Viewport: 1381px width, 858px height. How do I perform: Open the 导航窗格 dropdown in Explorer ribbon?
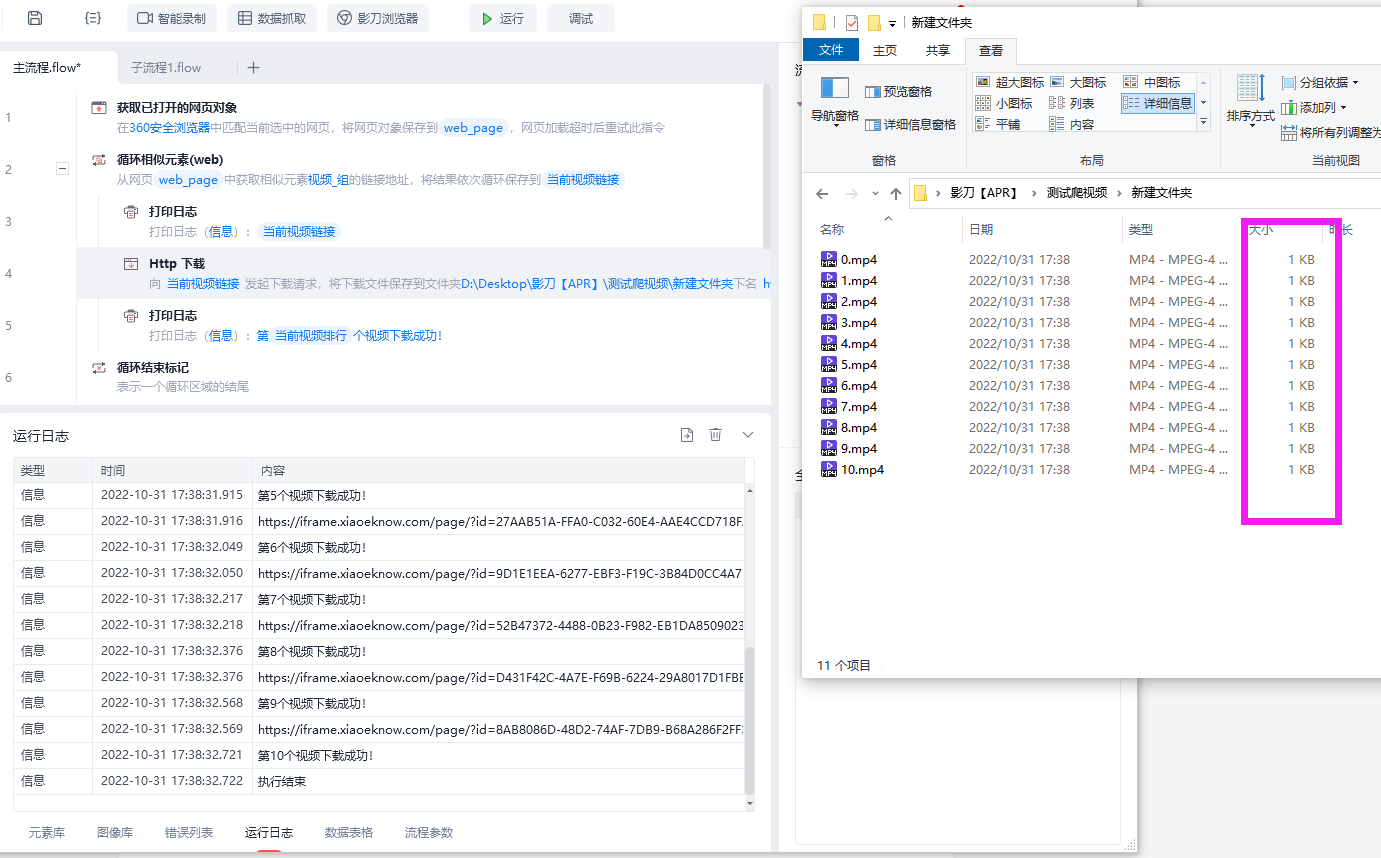pyautogui.click(x=835, y=102)
